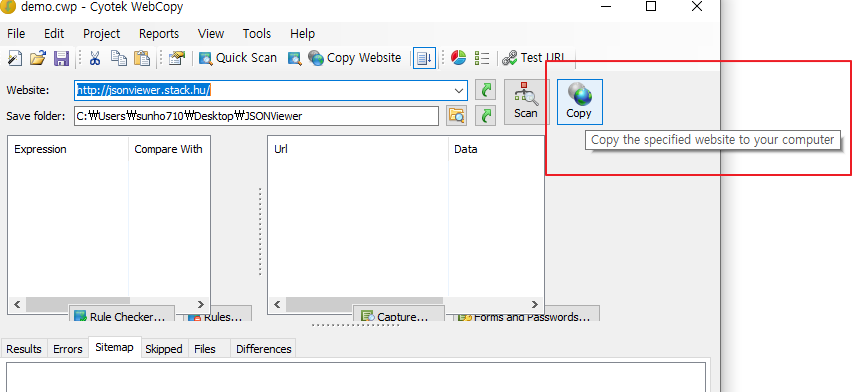
Task: Click the Compare With column header
Action: 169,149
